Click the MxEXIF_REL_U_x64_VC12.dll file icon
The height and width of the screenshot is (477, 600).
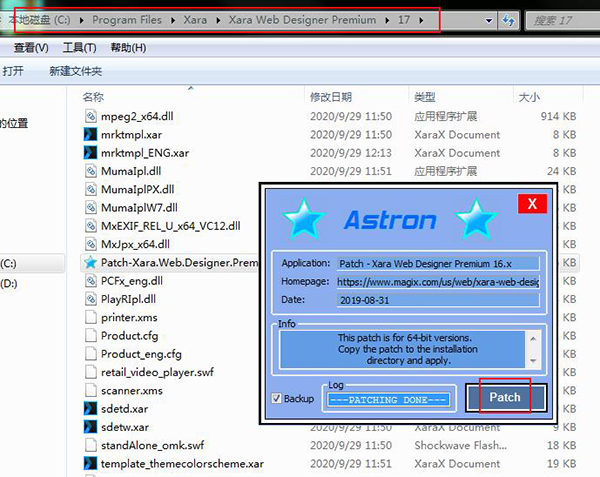[x=91, y=226]
